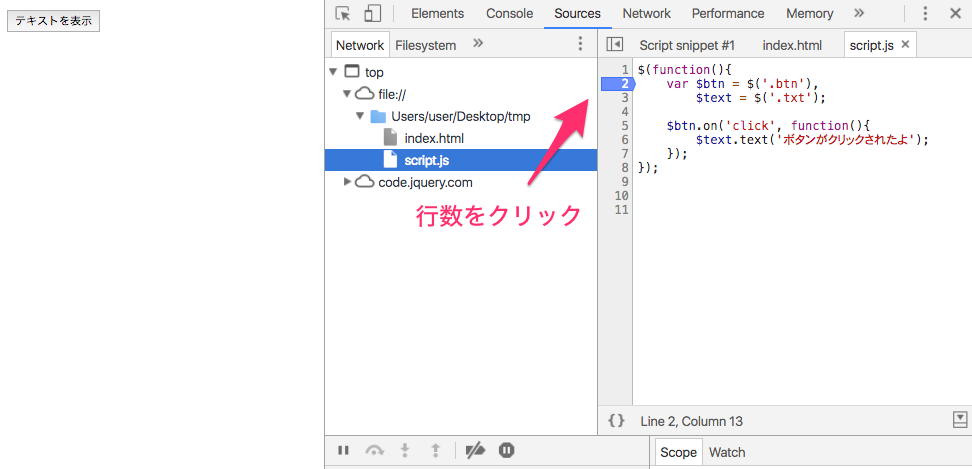Close the script.js editor tab
Image resolution: width=972 pixels, height=469 pixels.
pos(905,44)
